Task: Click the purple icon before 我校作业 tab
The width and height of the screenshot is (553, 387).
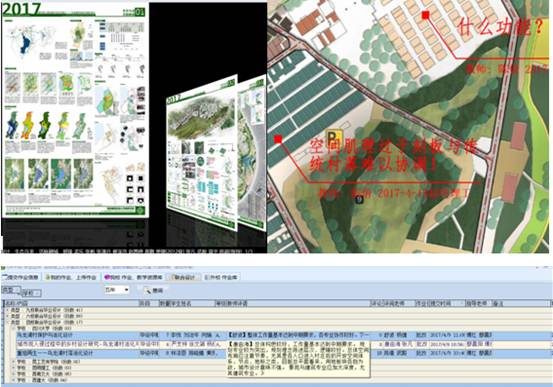Action: pos(107,277)
